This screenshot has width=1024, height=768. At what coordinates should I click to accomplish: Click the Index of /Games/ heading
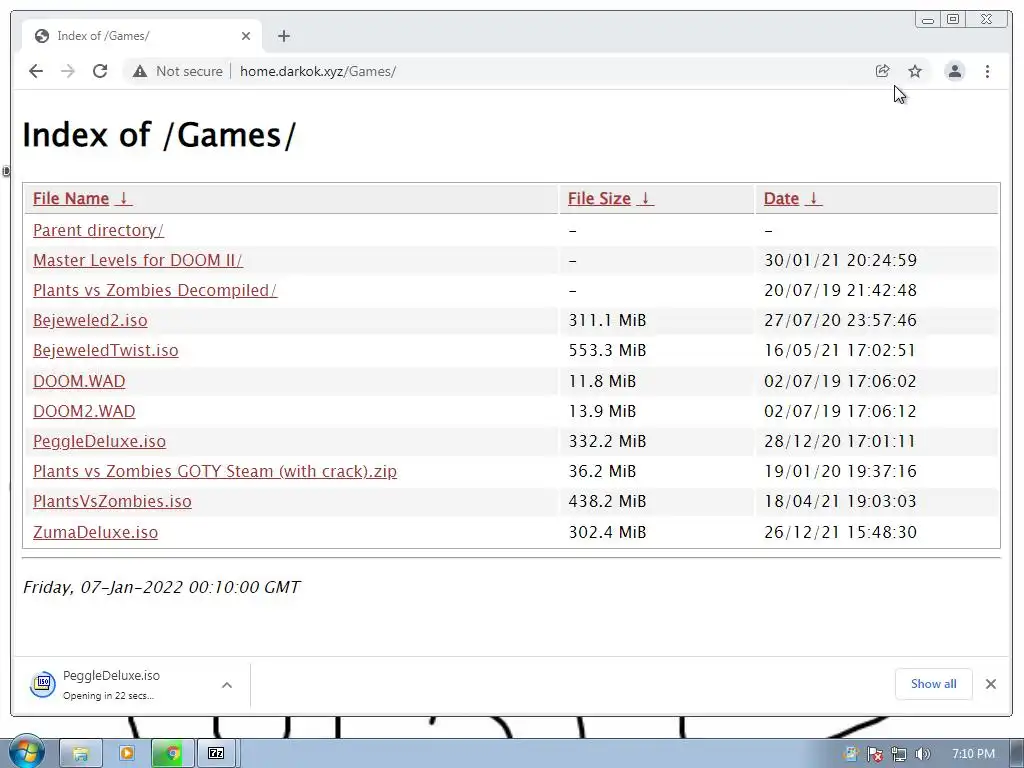click(159, 135)
